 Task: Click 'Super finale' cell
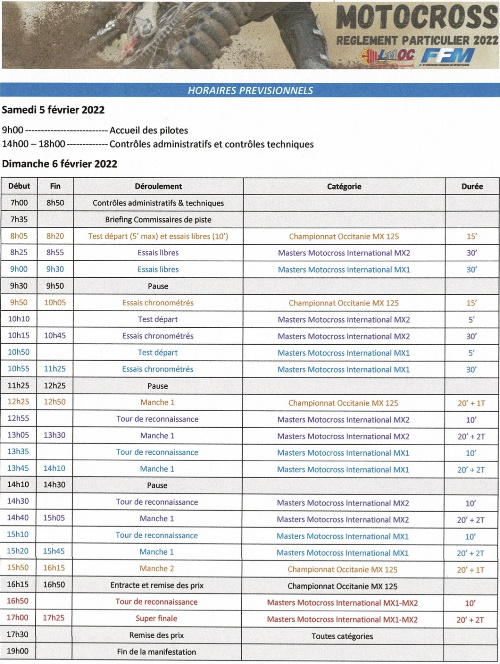156,618
